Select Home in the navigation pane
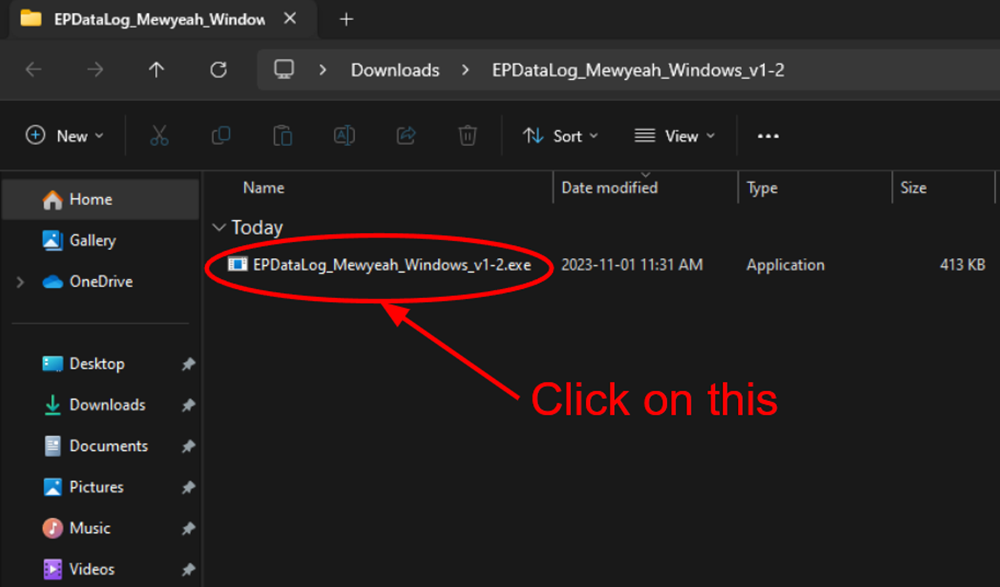The image size is (1000, 587). [101, 200]
